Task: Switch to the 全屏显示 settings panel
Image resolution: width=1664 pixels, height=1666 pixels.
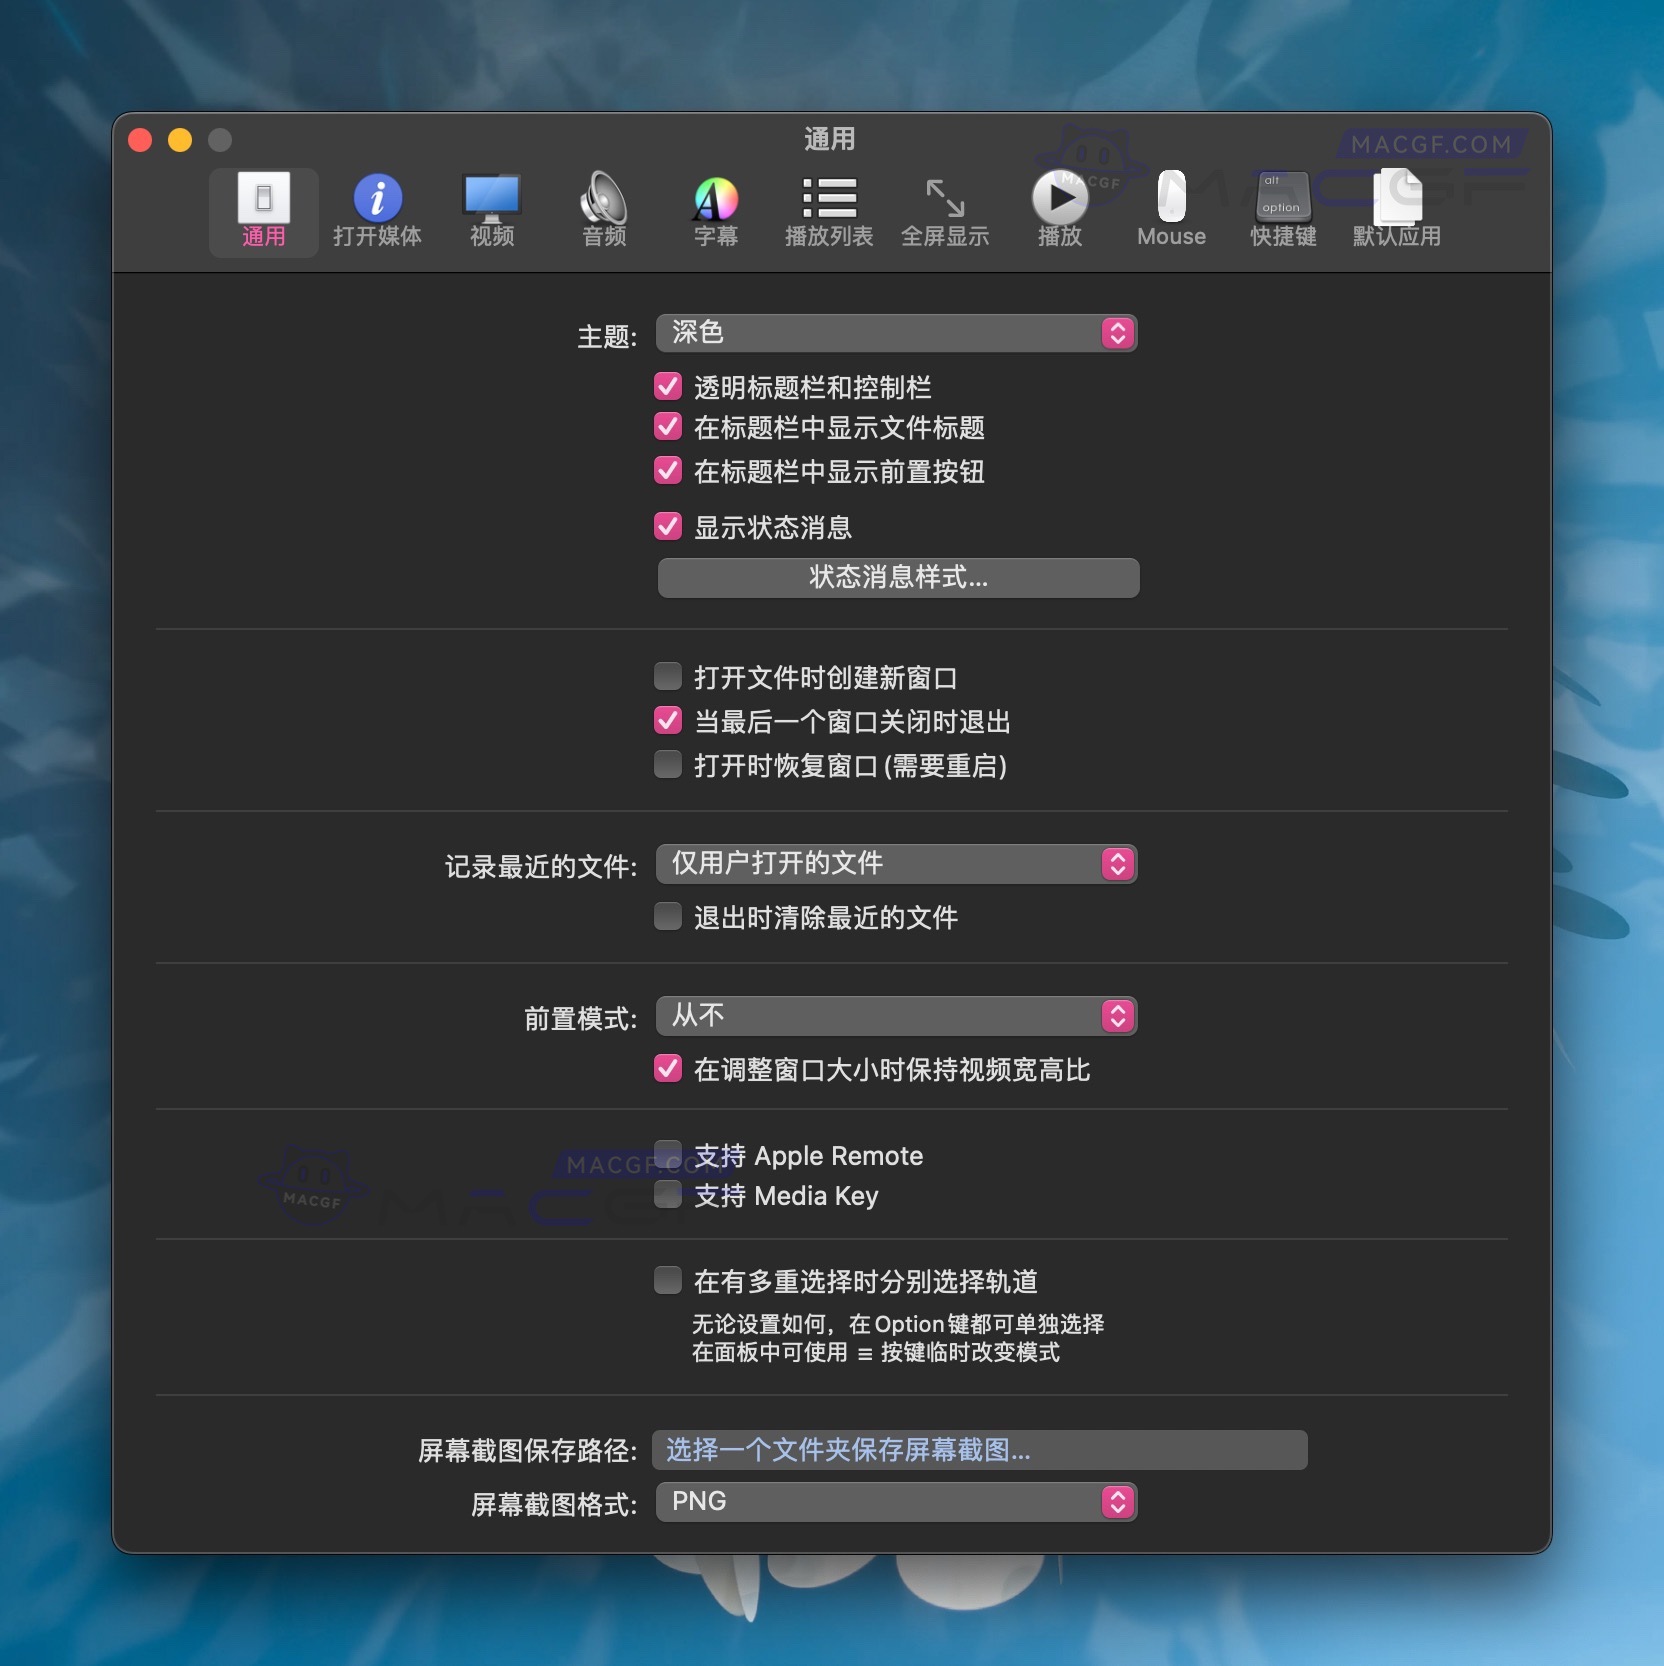Action: [945, 210]
